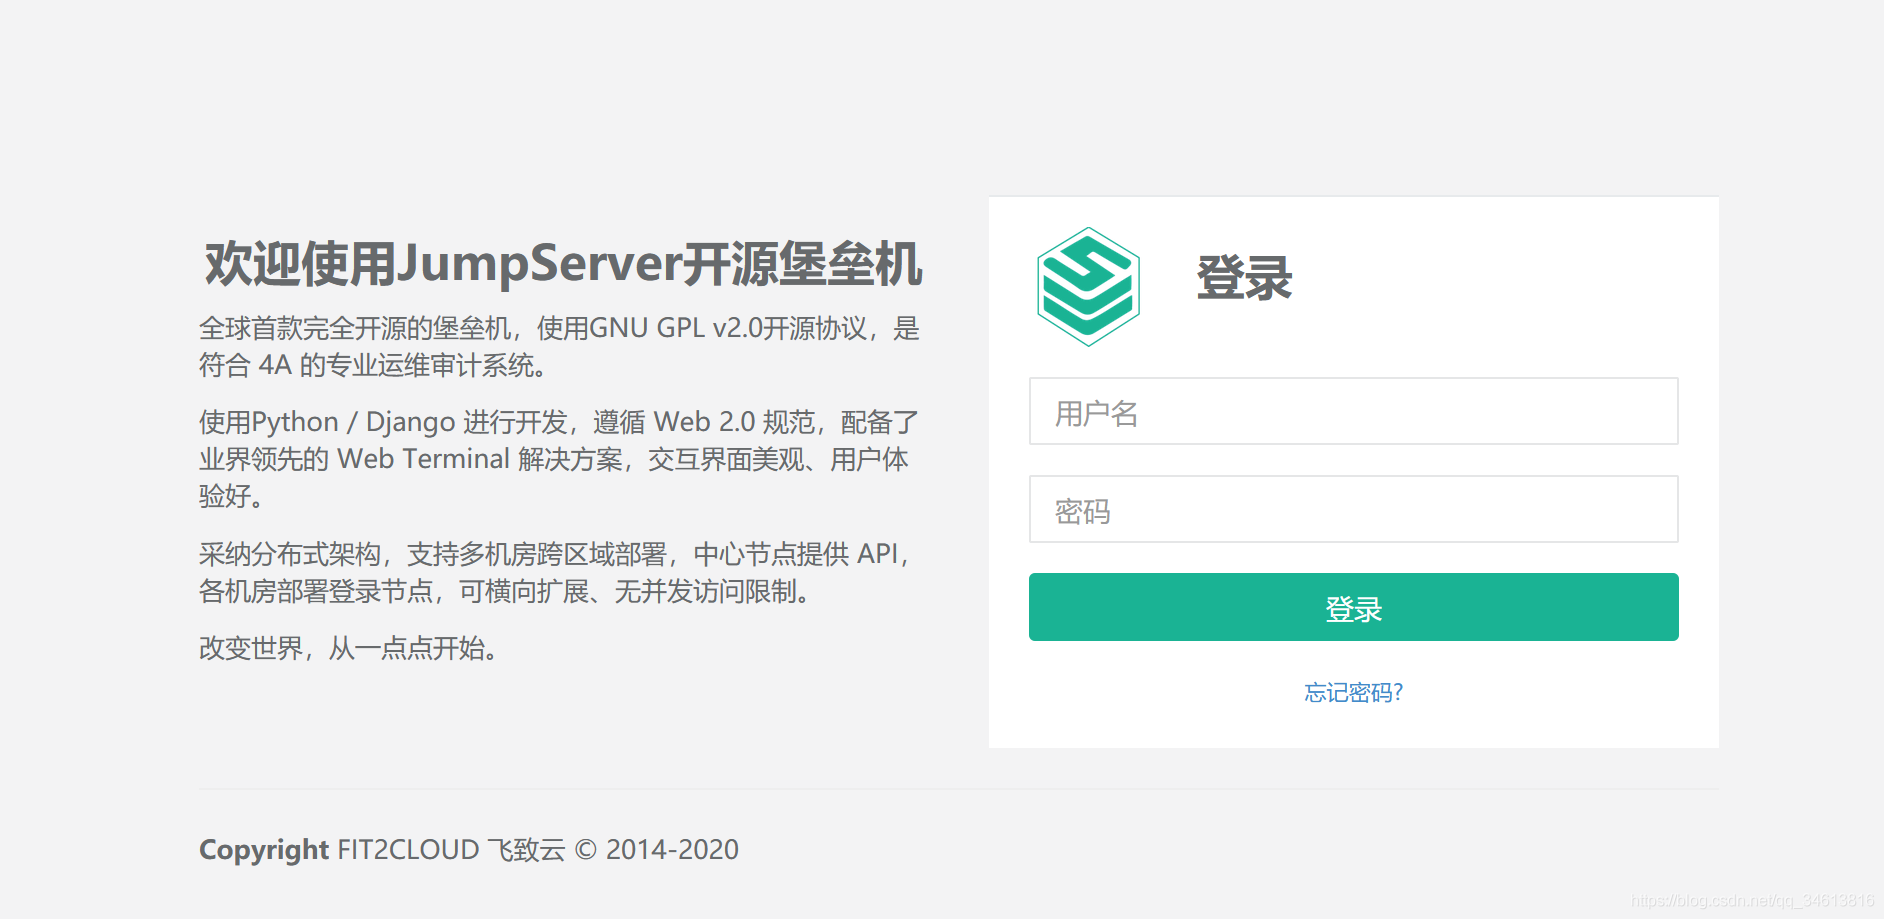Viewport: 1884px width, 919px height.
Task: Click the 登录 heading beside the logo
Action: 1244,278
